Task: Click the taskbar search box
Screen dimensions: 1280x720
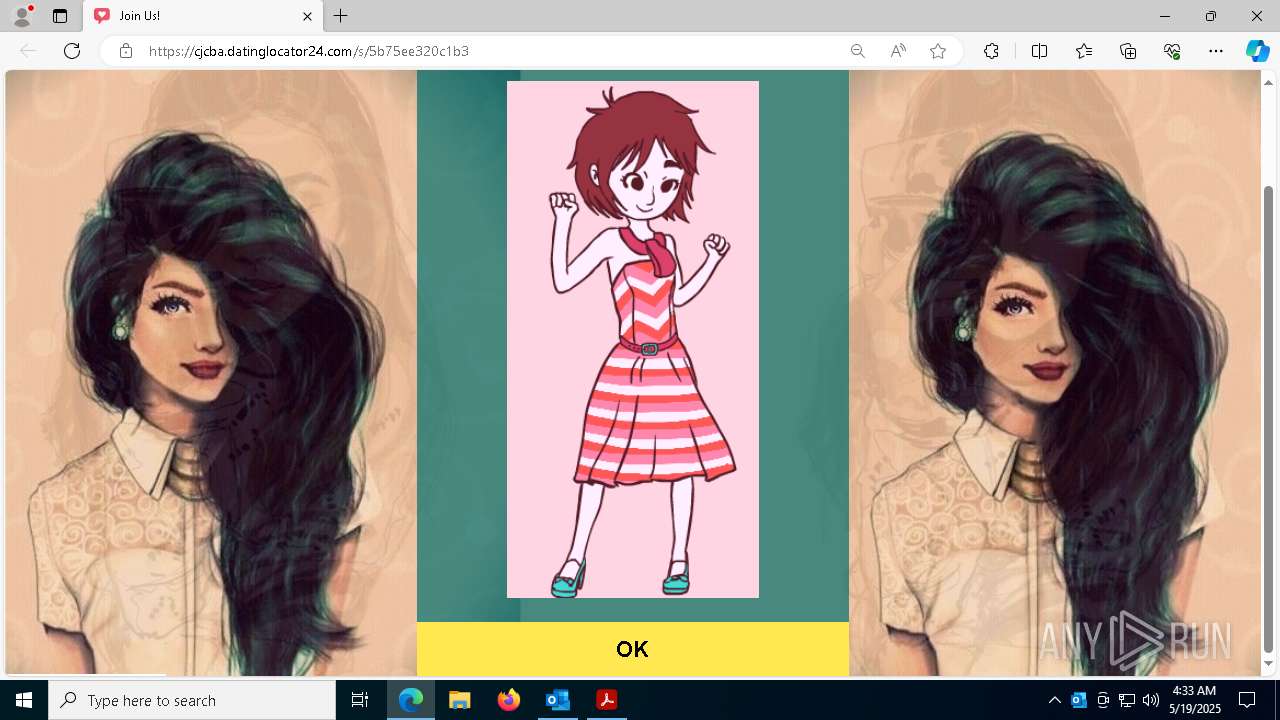Action: point(192,700)
